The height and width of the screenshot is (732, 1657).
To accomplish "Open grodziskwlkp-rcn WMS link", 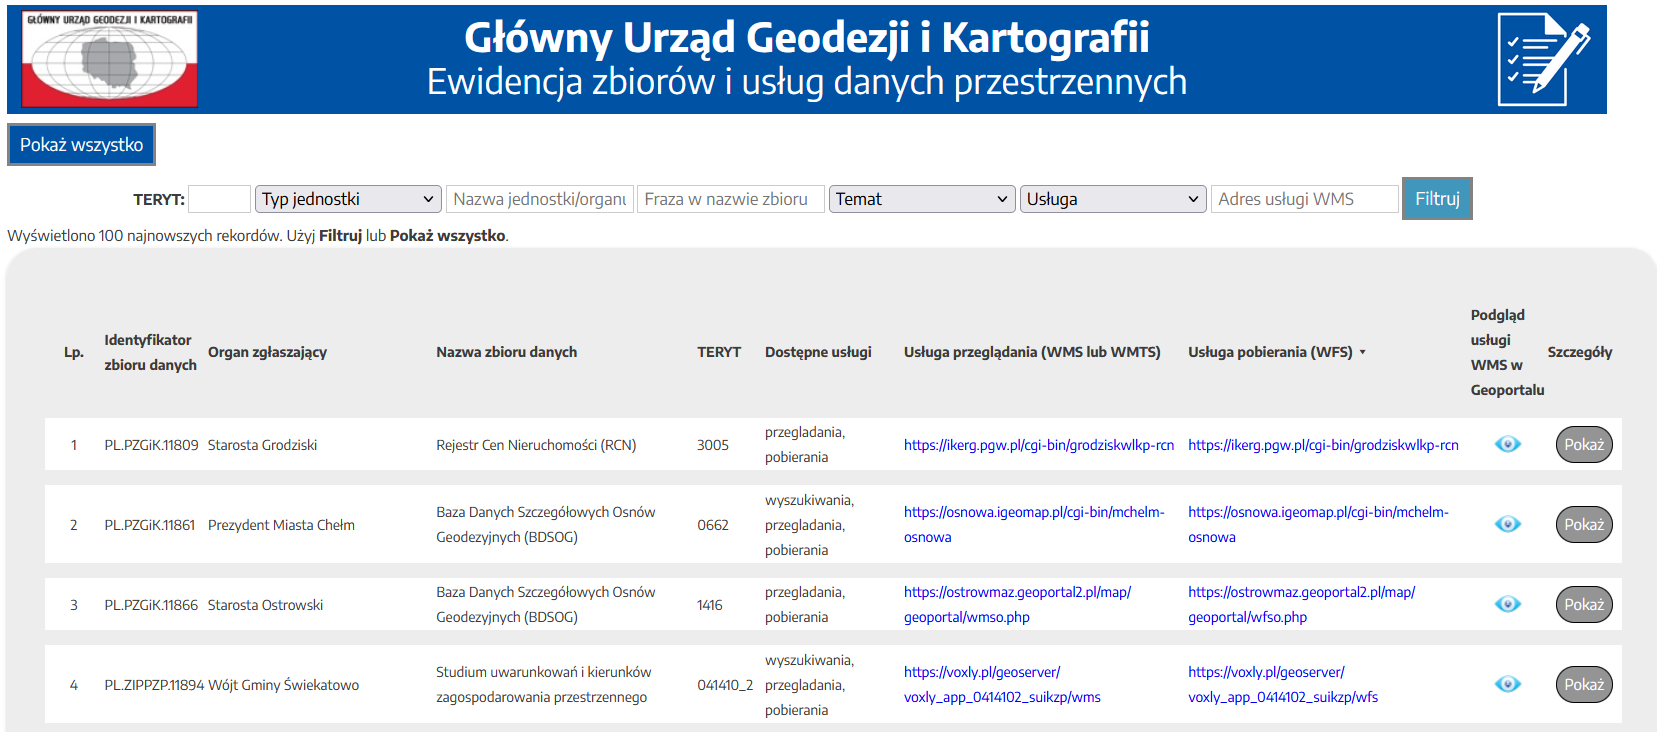I will point(1038,445).
